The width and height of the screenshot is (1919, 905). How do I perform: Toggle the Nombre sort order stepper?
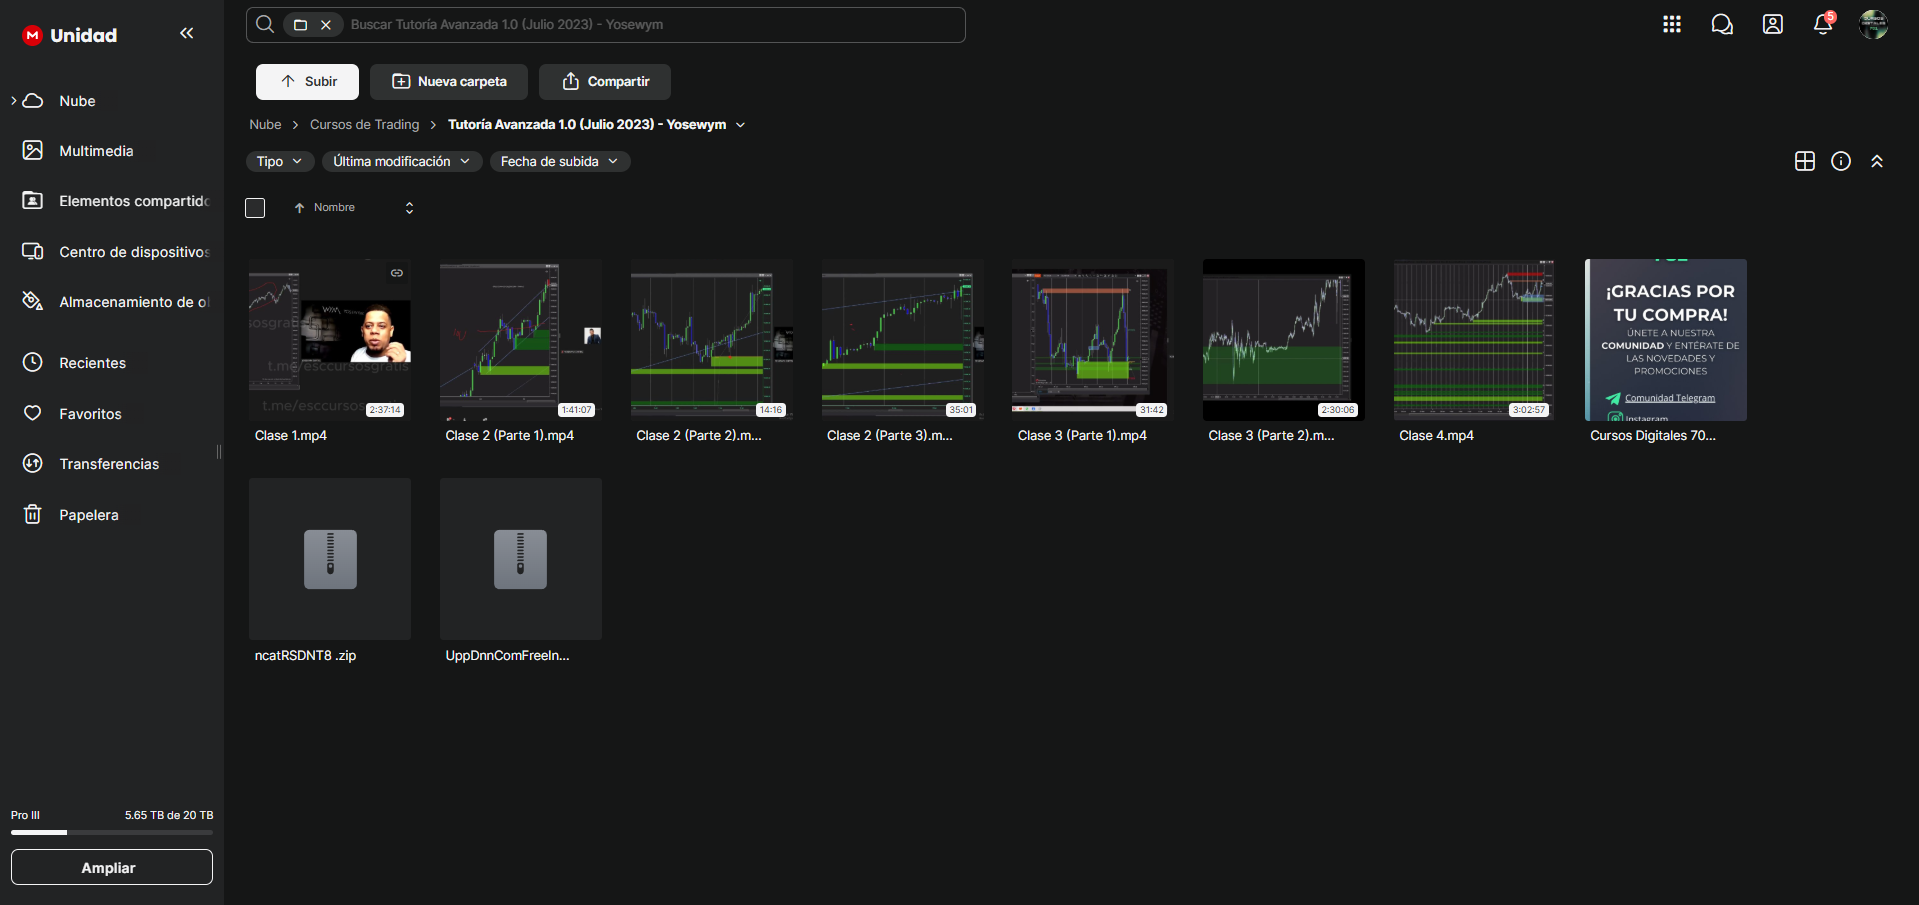(409, 208)
